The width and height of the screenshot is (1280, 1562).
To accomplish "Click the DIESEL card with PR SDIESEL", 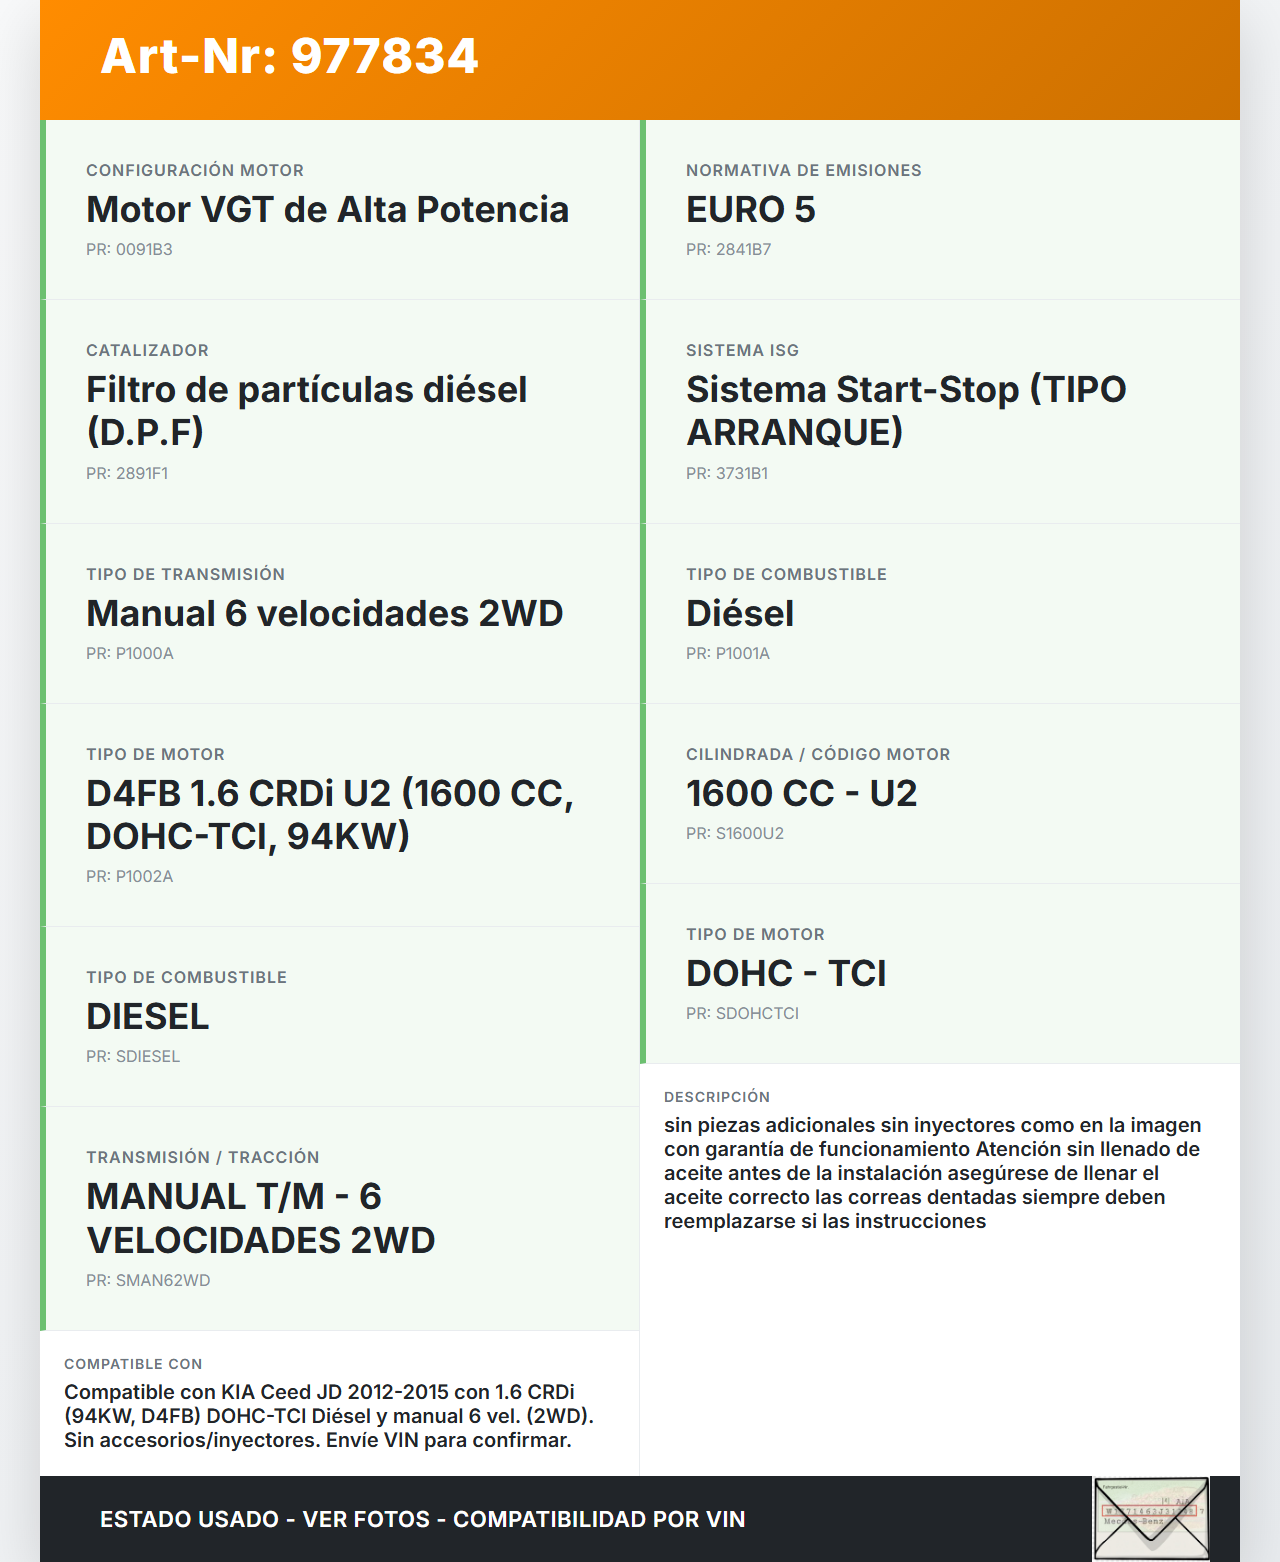I will pyautogui.click(x=340, y=1016).
